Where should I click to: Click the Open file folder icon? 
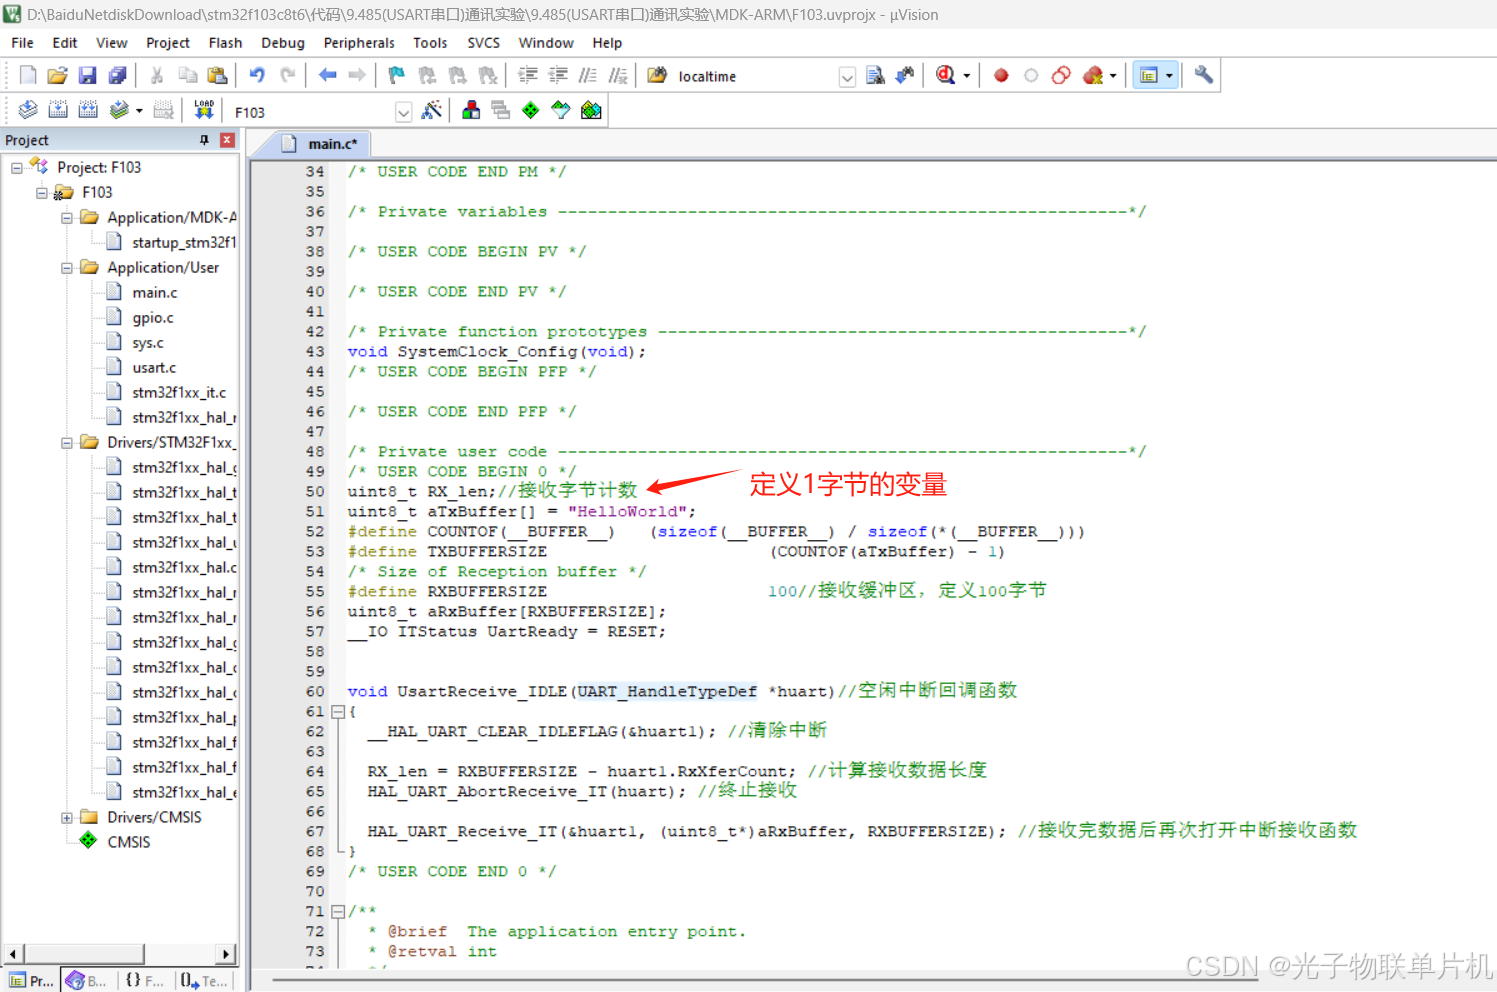[57, 76]
